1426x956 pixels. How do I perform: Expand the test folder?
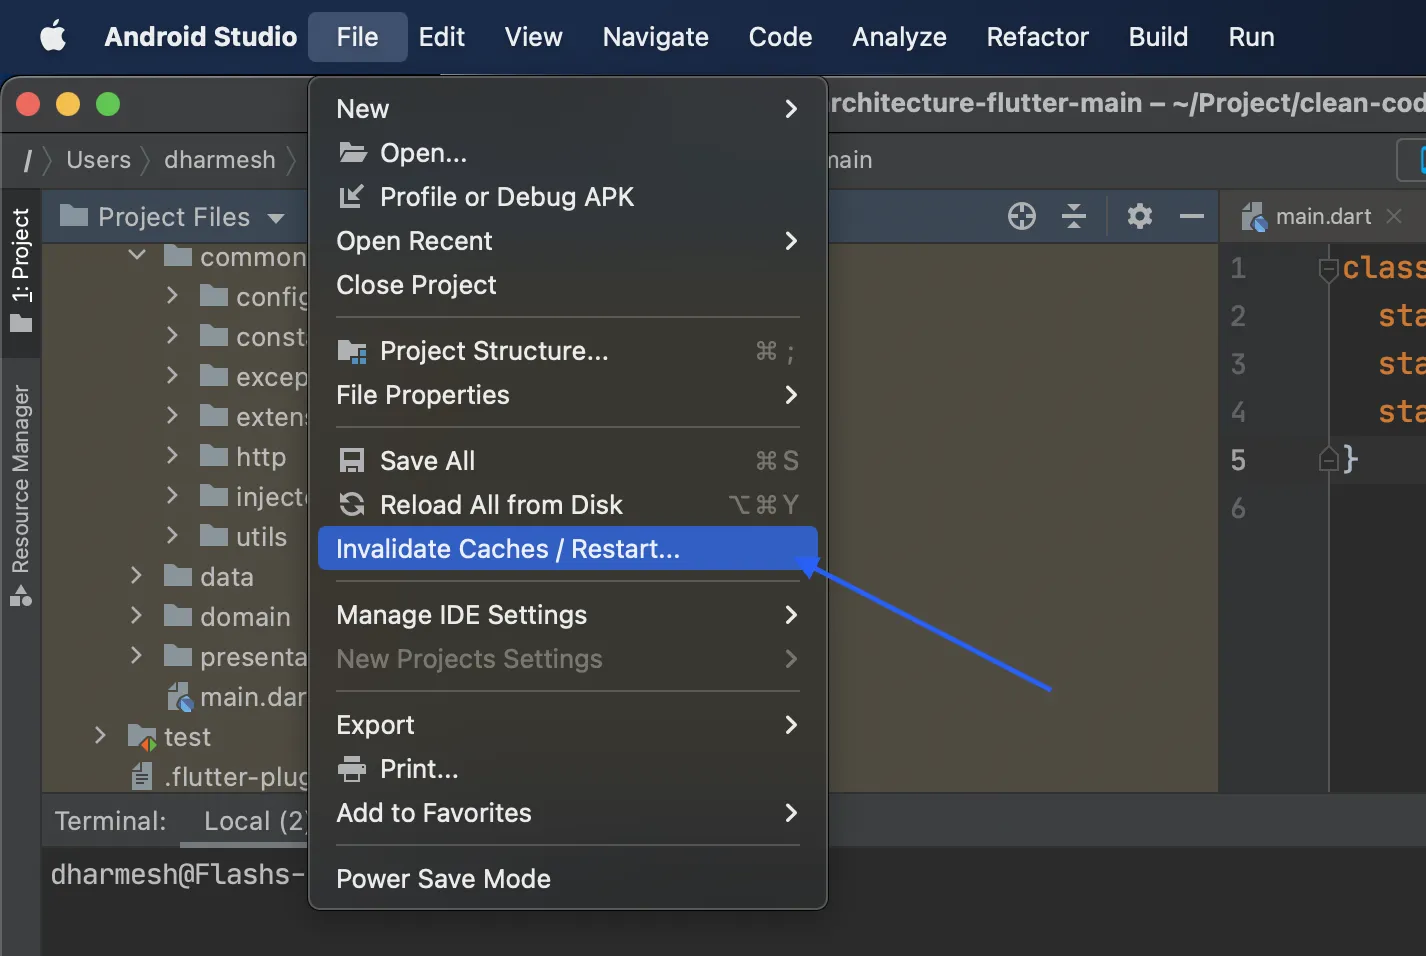pos(100,736)
